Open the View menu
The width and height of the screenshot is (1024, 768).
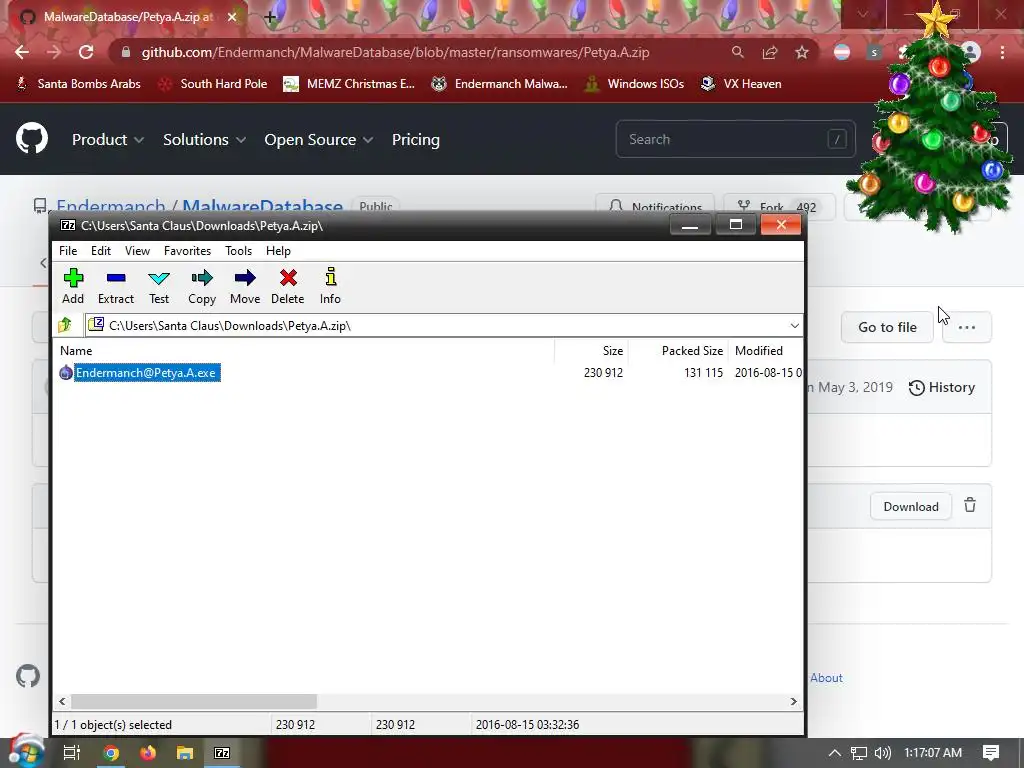137,251
